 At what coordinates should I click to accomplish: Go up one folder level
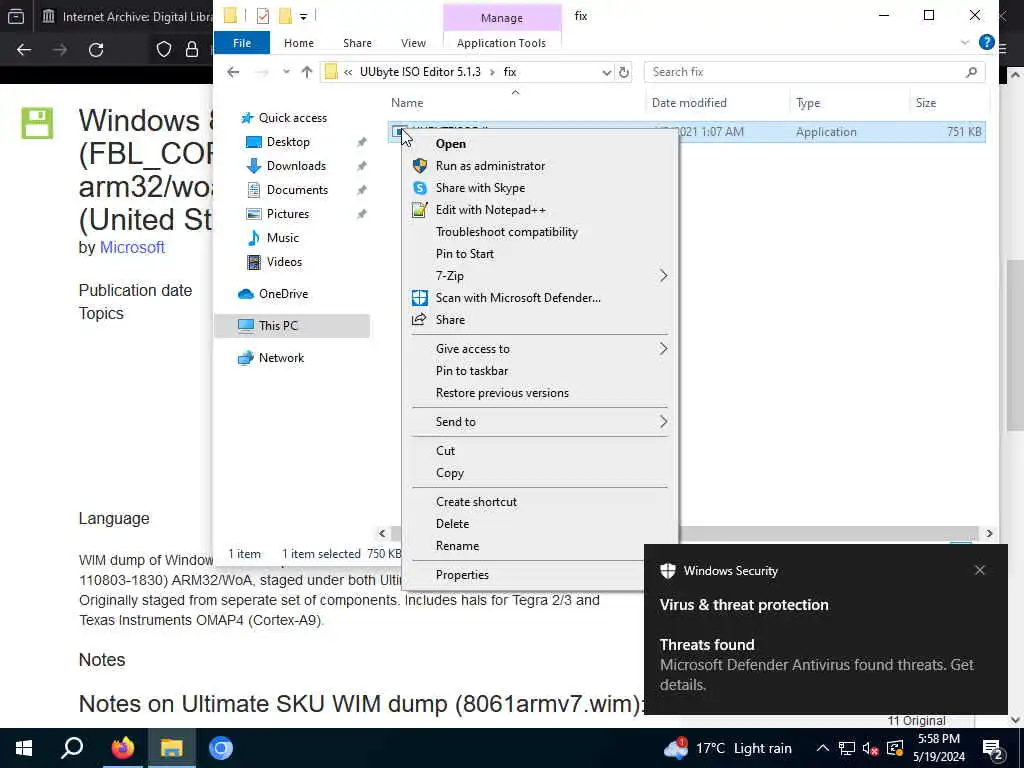click(306, 72)
